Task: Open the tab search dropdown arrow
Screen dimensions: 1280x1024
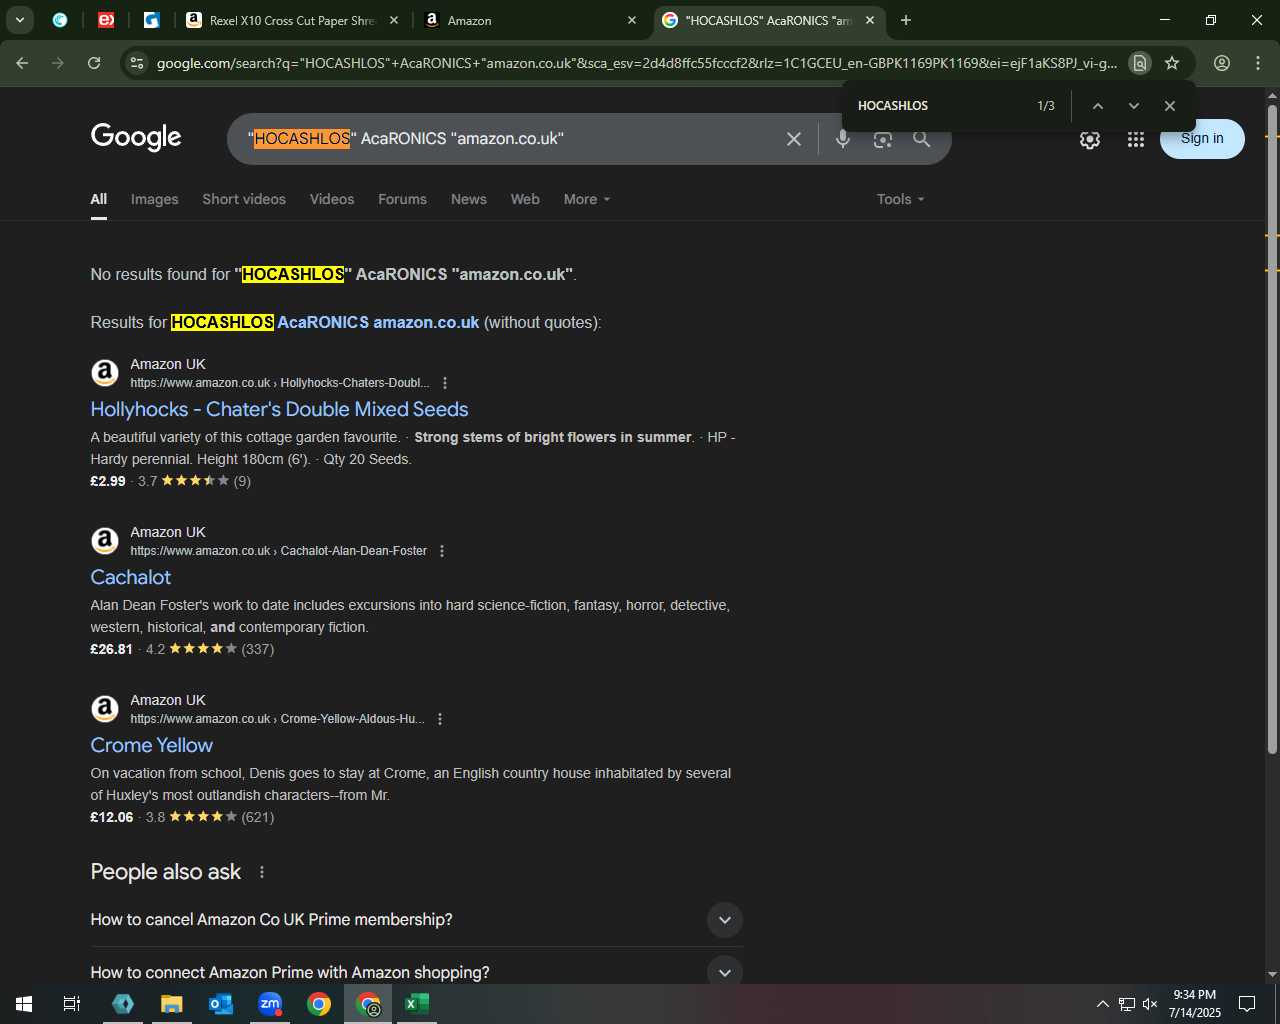Action: click(20, 20)
